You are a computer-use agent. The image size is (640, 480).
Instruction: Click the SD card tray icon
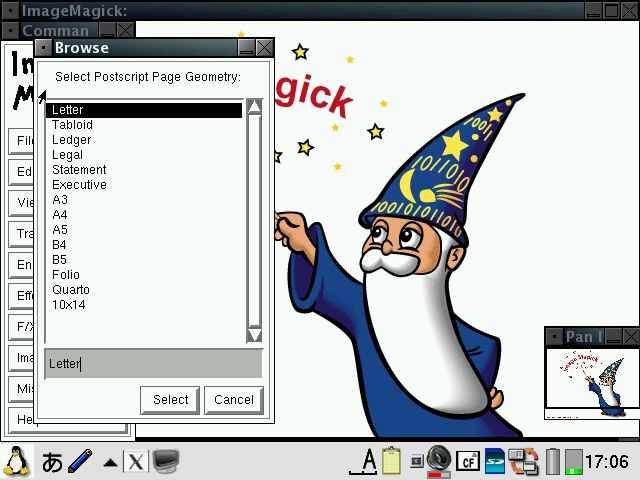[495, 461]
